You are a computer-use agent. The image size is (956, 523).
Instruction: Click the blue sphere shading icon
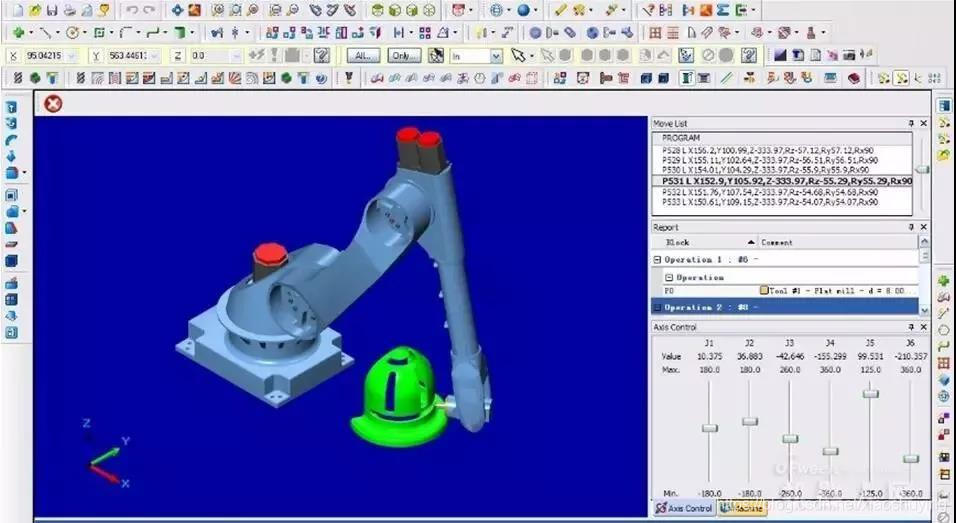[523, 10]
